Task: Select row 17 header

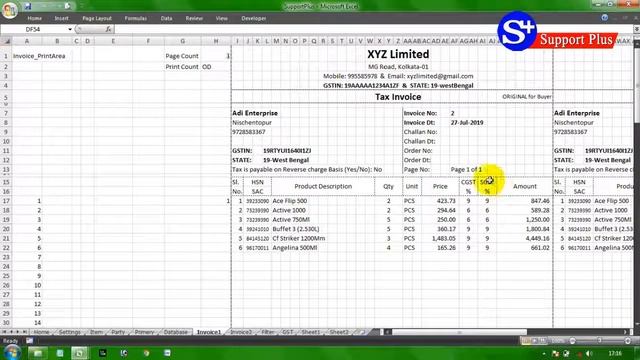Action: pyautogui.click(x=6, y=201)
